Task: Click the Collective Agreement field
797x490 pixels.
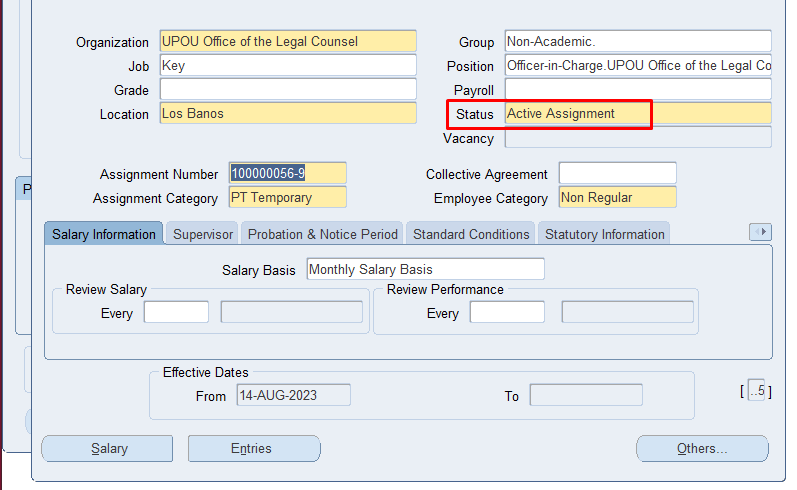Action: (x=617, y=174)
